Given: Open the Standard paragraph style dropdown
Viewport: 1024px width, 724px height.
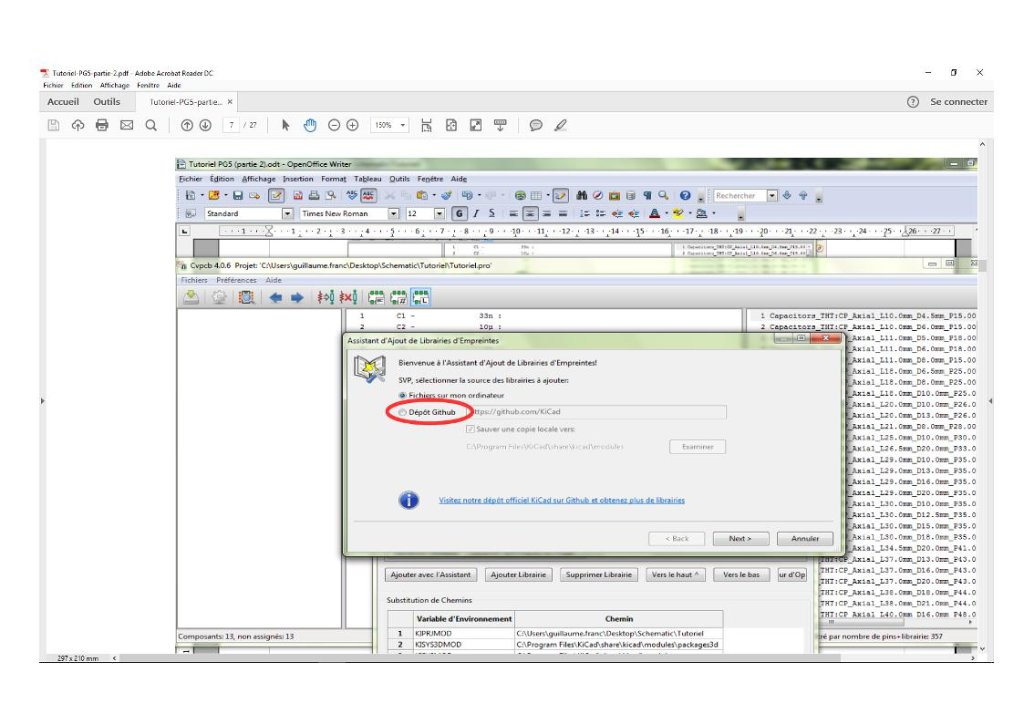Looking at the screenshot, I should [287, 213].
